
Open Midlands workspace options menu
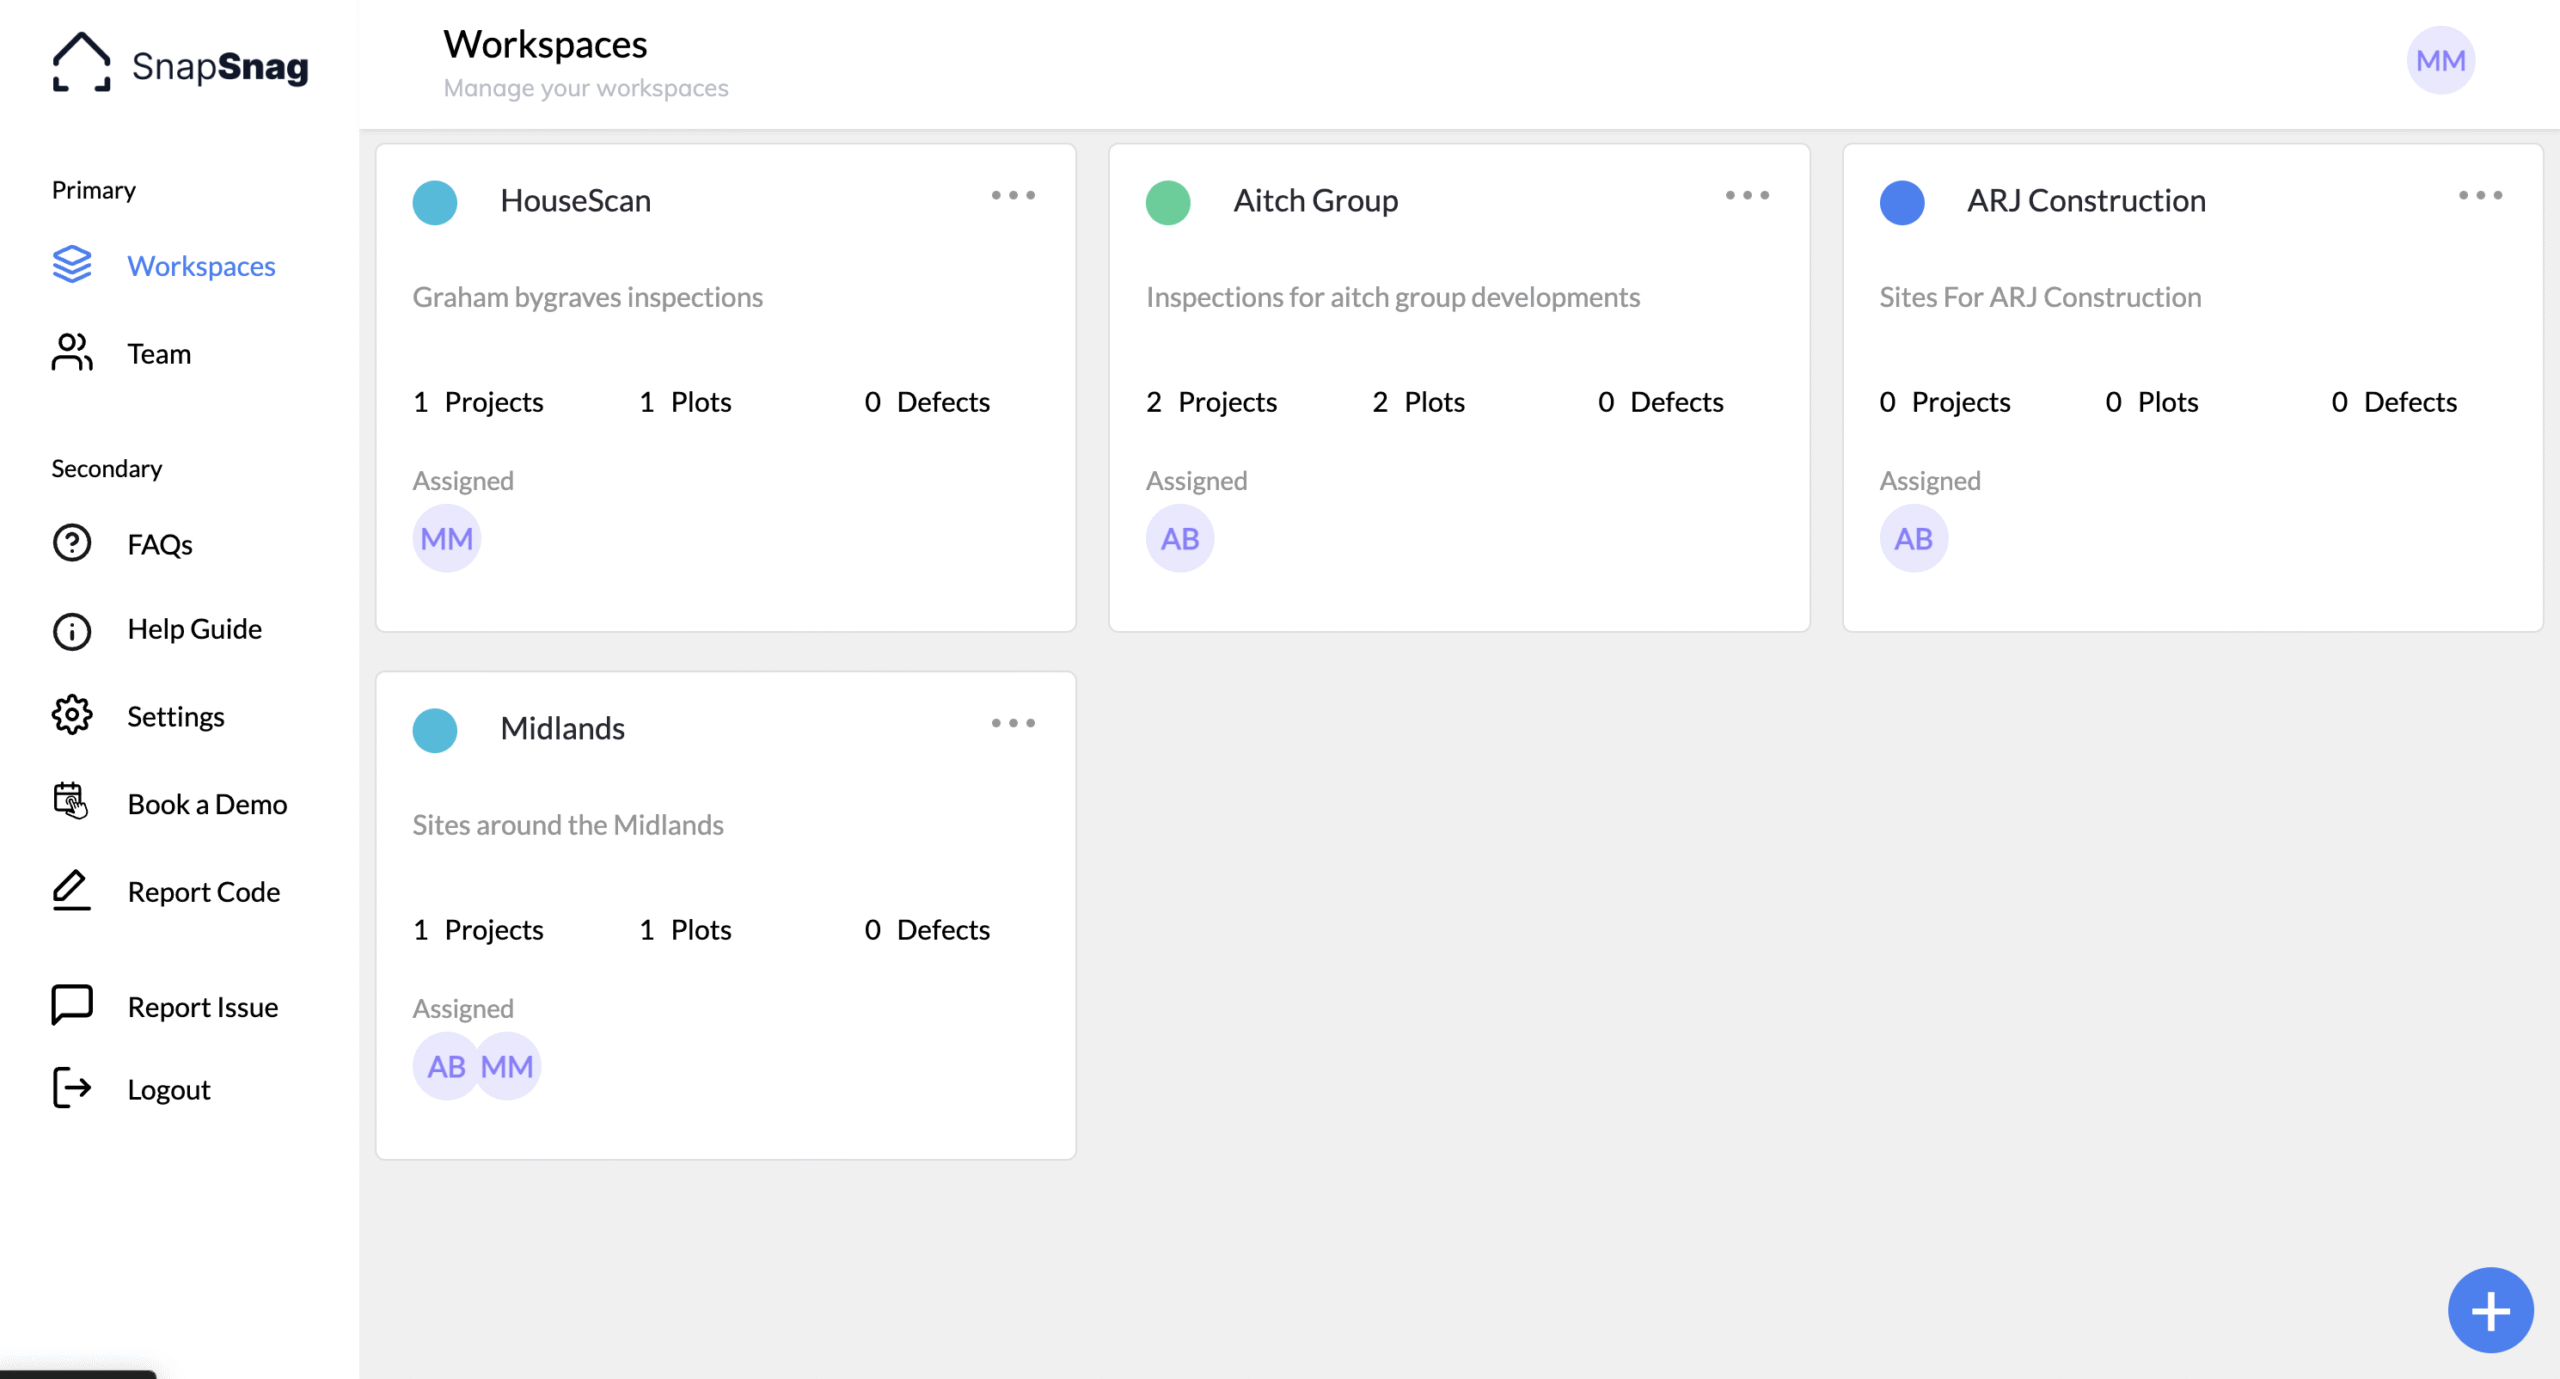click(1013, 723)
